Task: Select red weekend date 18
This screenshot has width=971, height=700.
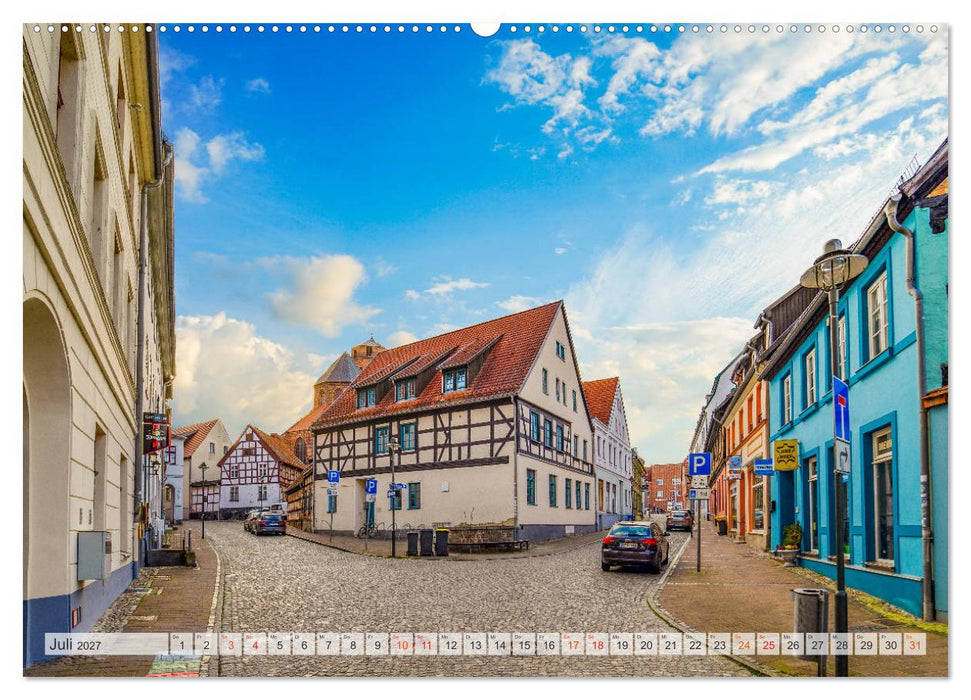Action: (x=598, y=644)
